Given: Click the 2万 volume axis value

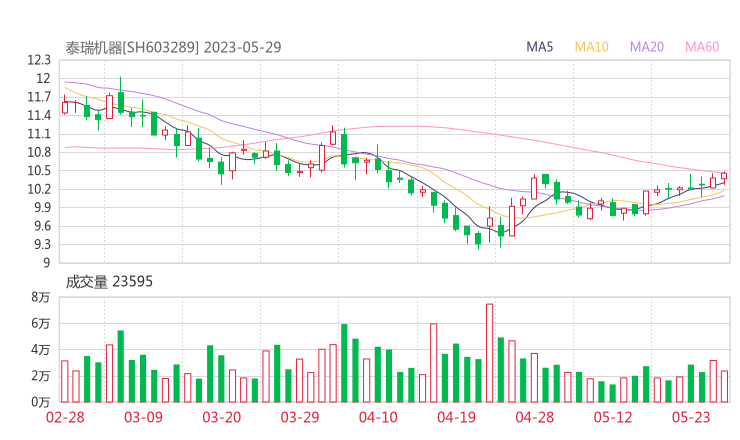Looking at the screenshot, I should click(41, 376).
